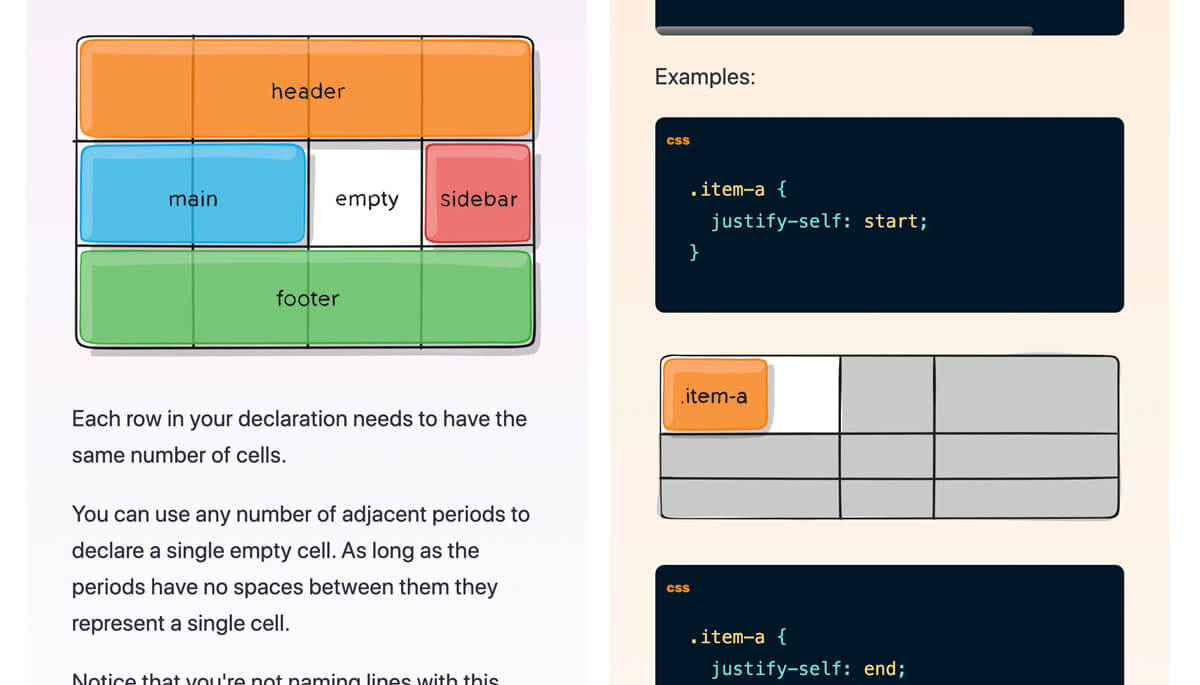Click the green footer bar
The height and width of the screenshot is (685, 1200).
(307, 298)
